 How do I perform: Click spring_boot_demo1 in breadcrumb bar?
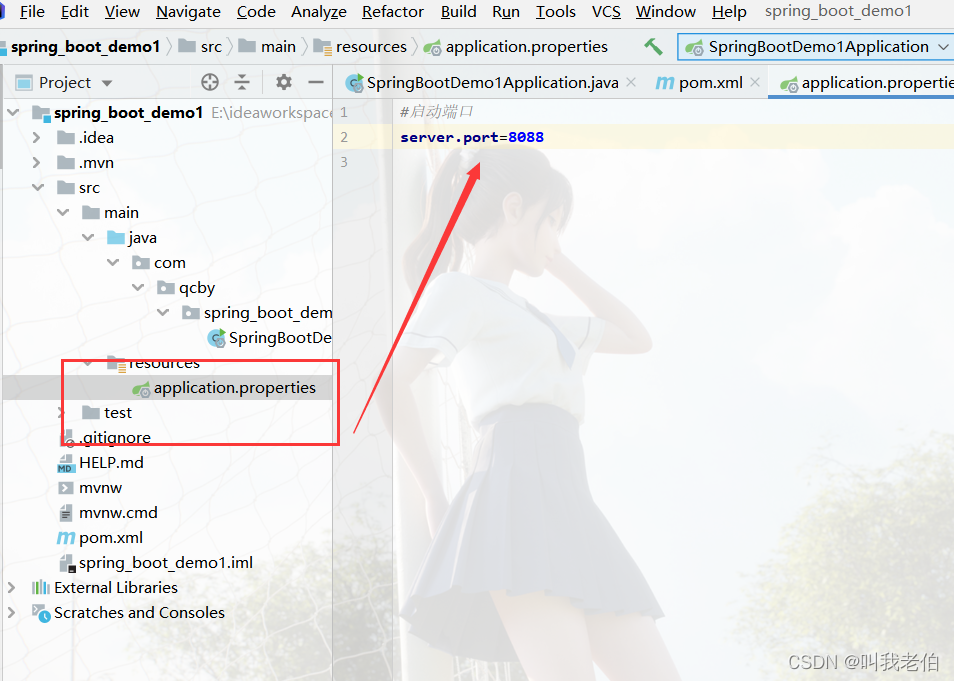click(x=85, y=47)
